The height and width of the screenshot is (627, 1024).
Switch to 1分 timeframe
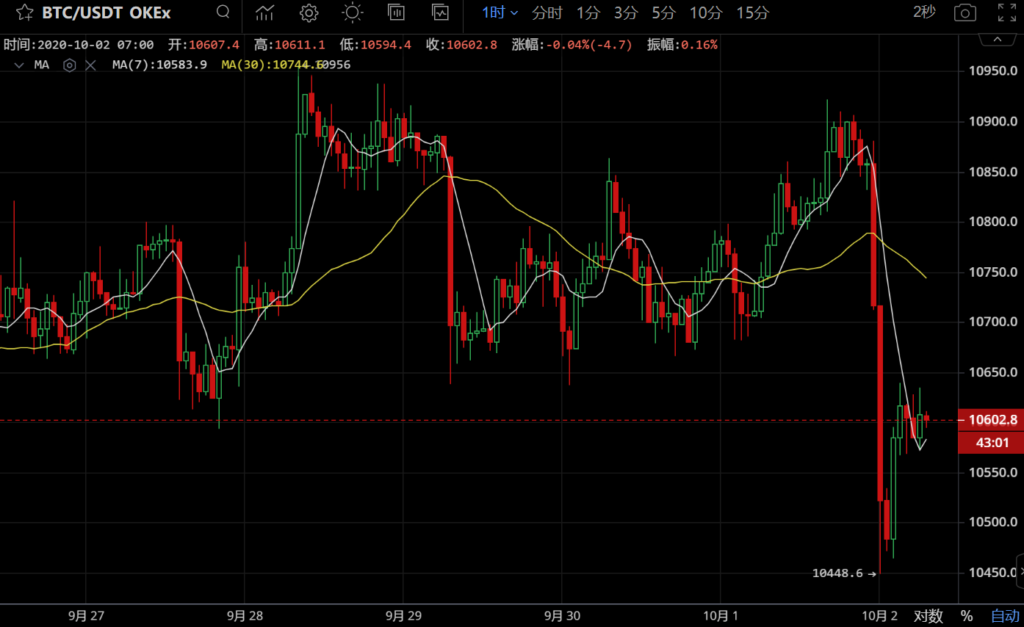click(588, 12)
